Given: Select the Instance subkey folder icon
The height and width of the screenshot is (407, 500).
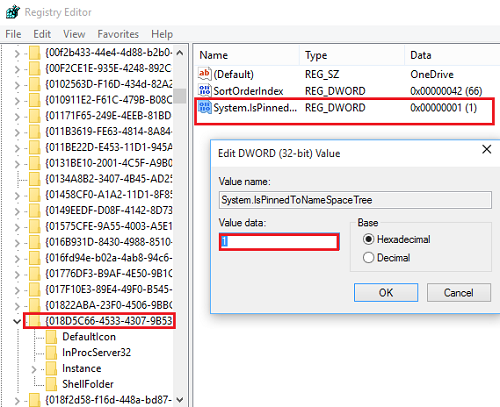Looking at the screenshot, I should [x=51, y=368].
